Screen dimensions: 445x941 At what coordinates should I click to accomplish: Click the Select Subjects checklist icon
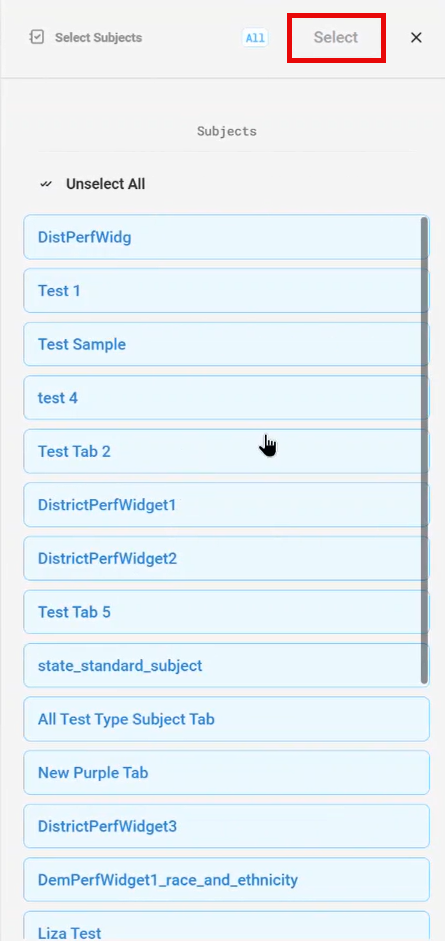[x=37, y=37]
